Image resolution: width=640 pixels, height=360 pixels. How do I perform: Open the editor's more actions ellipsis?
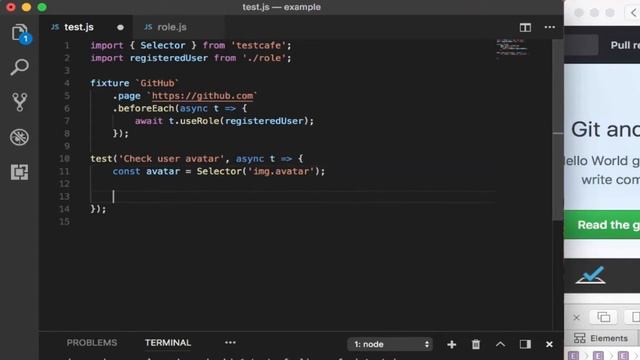549,27
